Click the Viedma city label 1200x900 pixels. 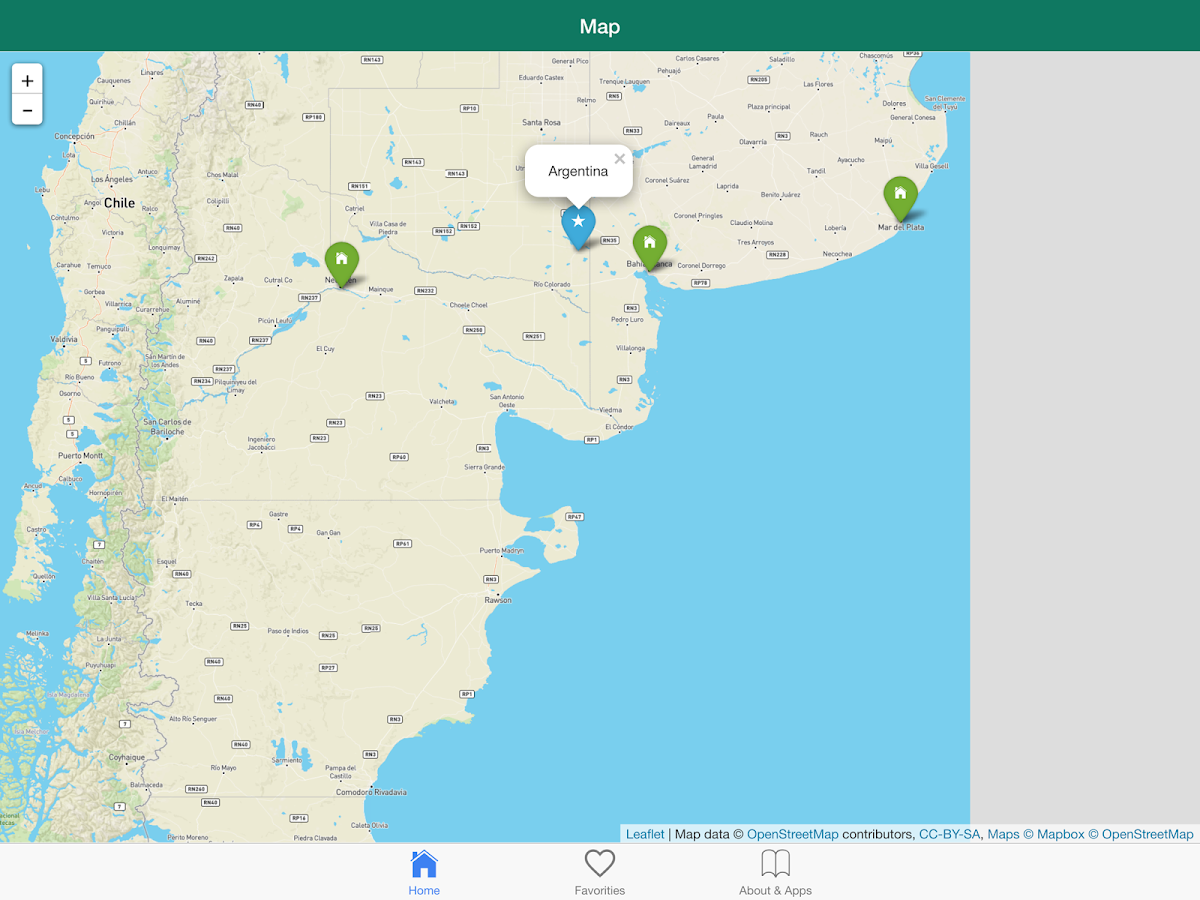[x=610, y=410]
